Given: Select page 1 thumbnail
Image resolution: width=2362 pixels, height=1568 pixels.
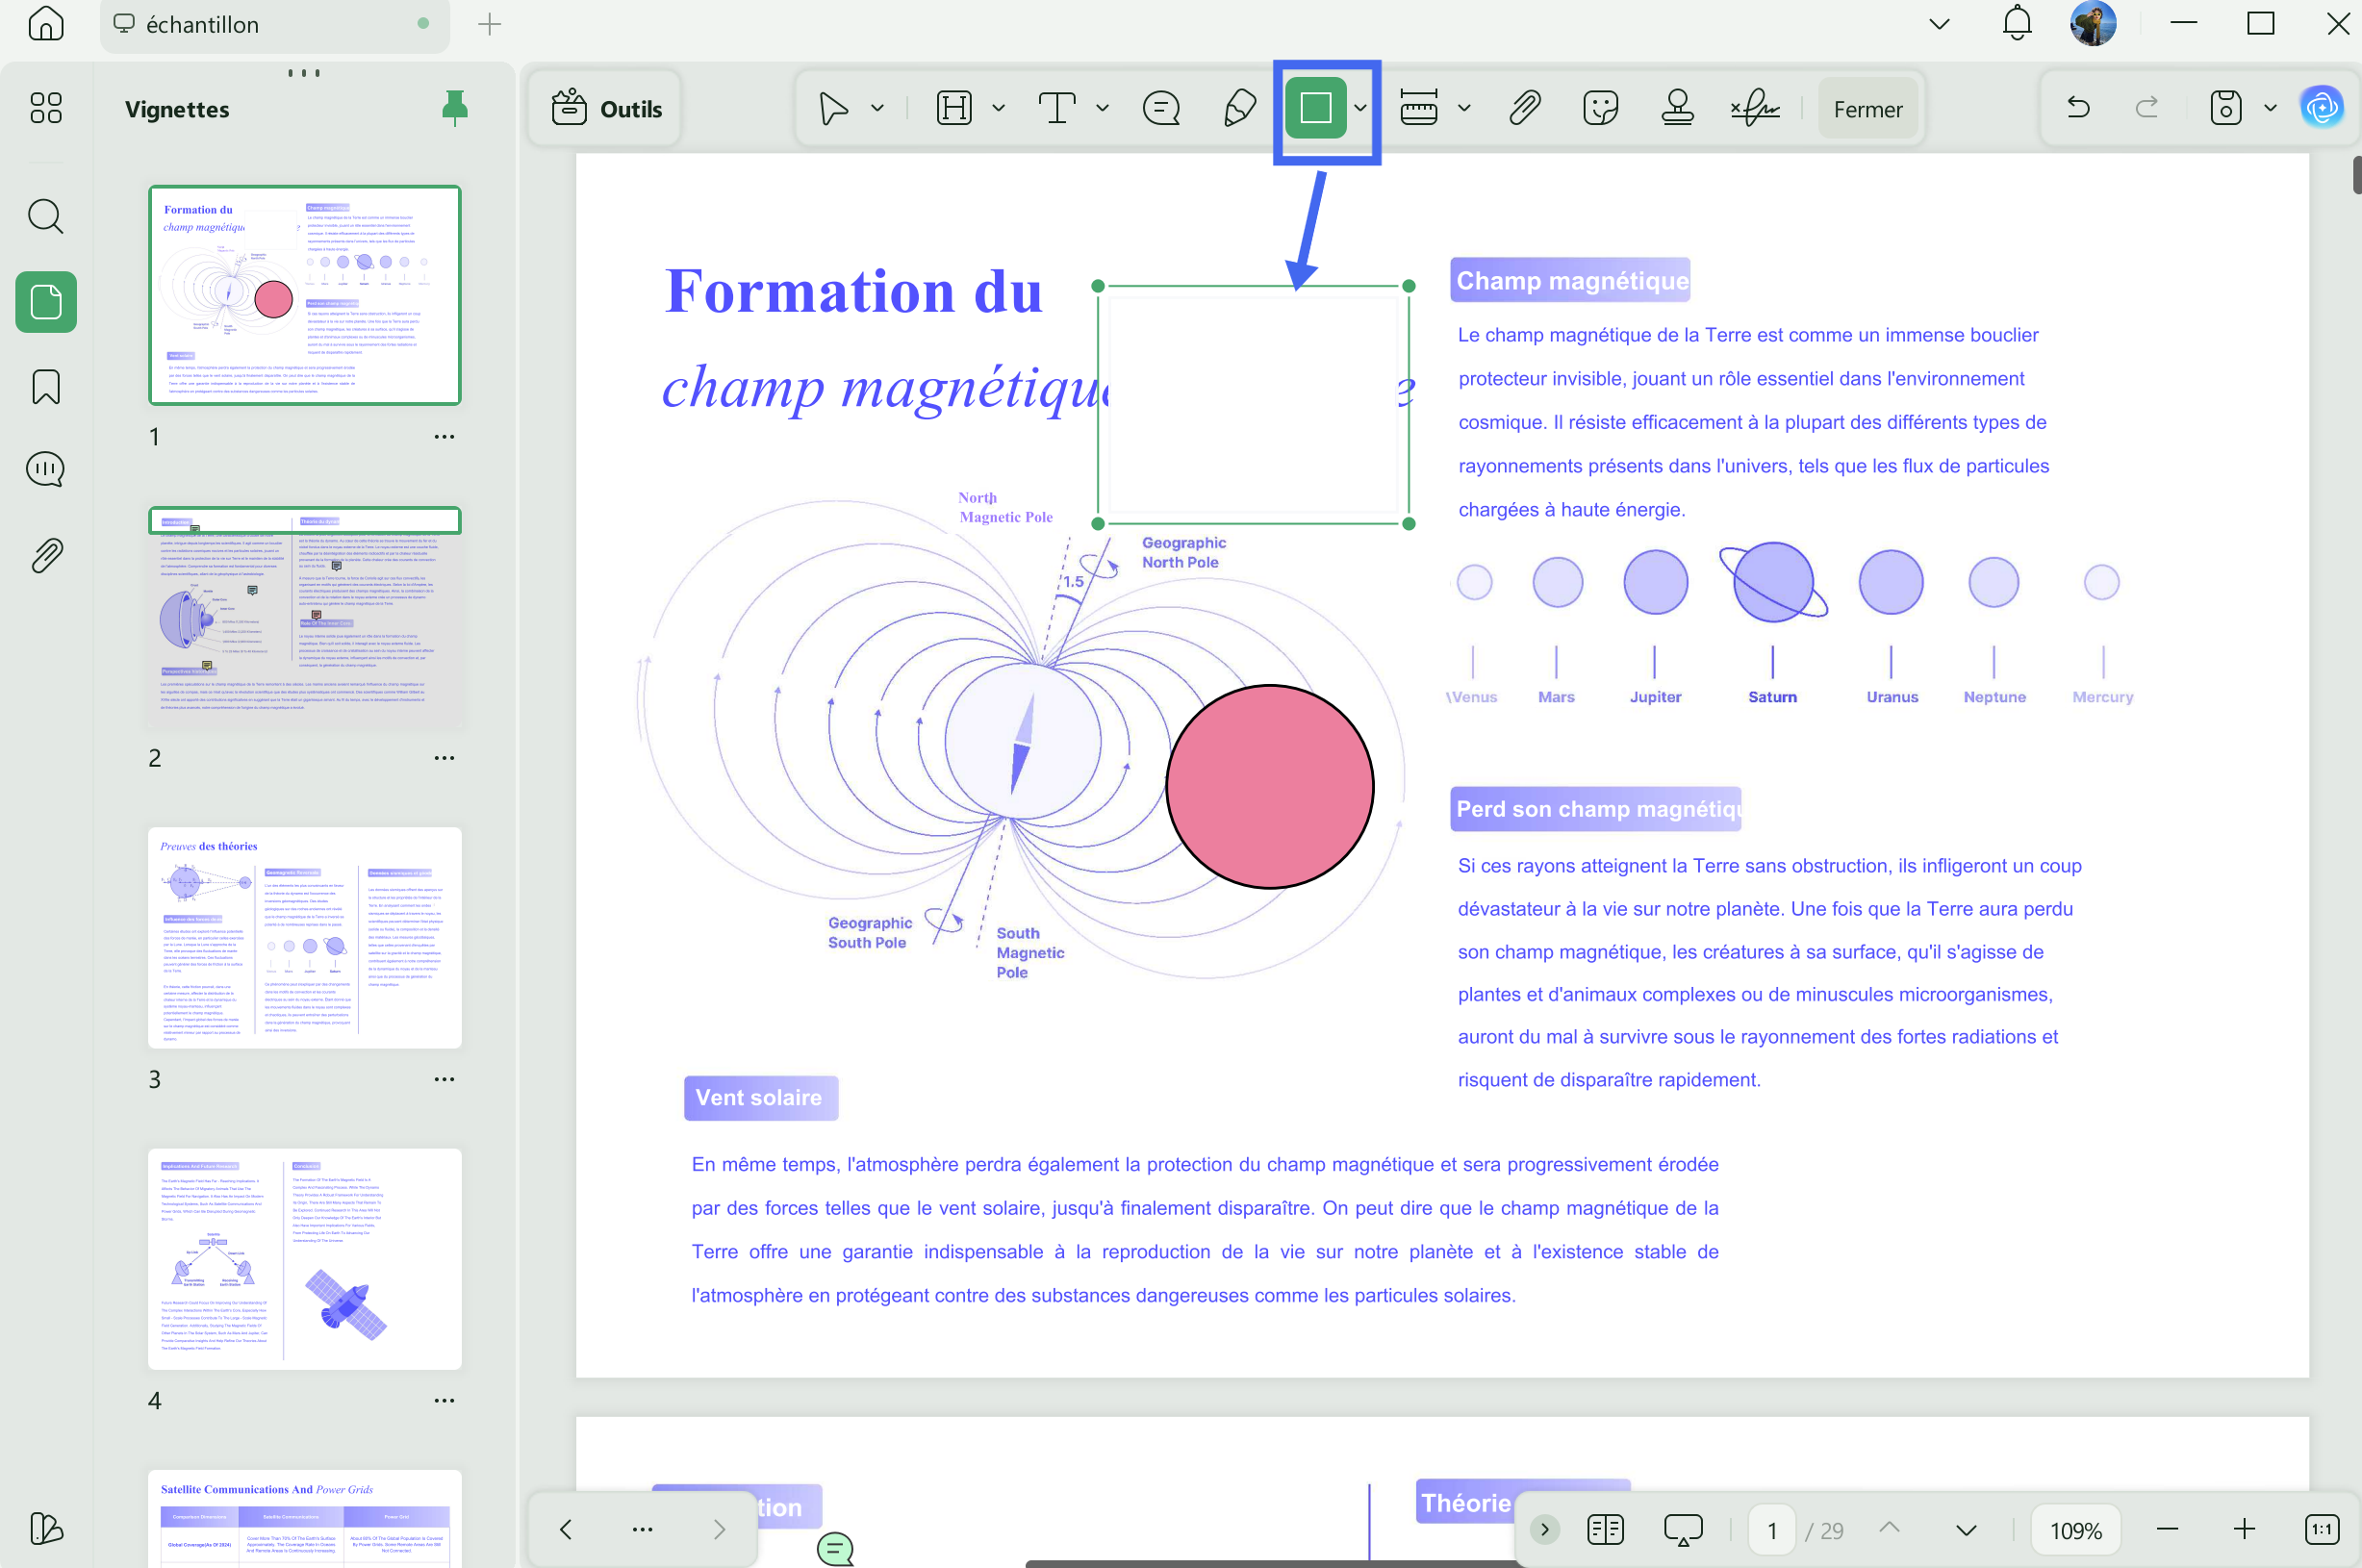Looking at the screenshot, I should pos(305,295).
